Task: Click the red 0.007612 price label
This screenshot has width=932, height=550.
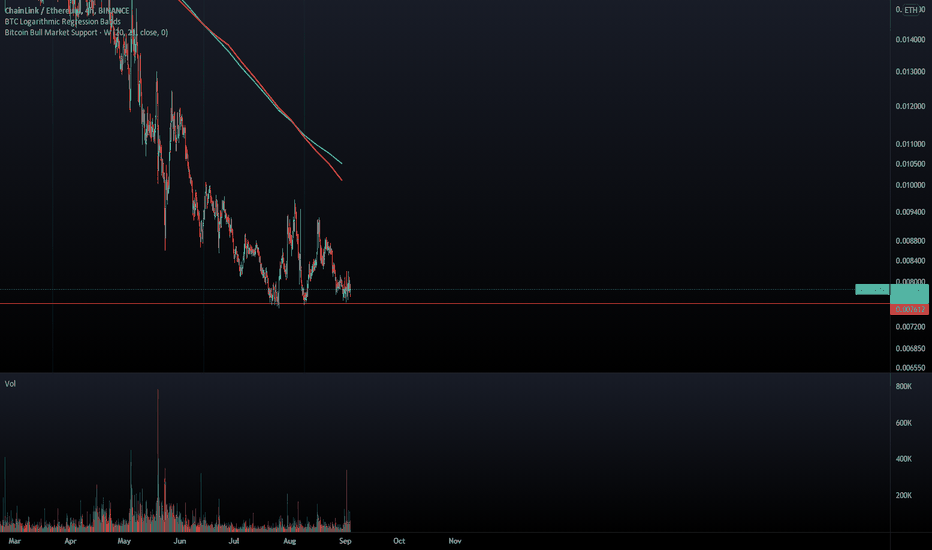Action: (909, 309)
